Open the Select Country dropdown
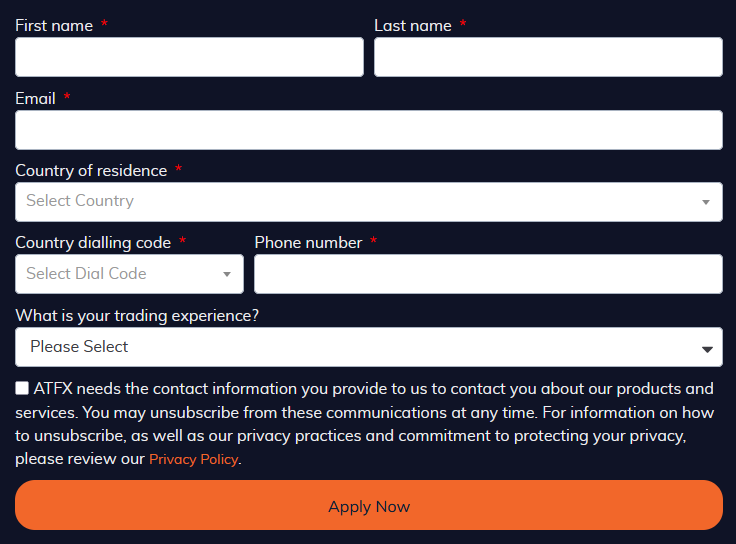 point(369,202)
